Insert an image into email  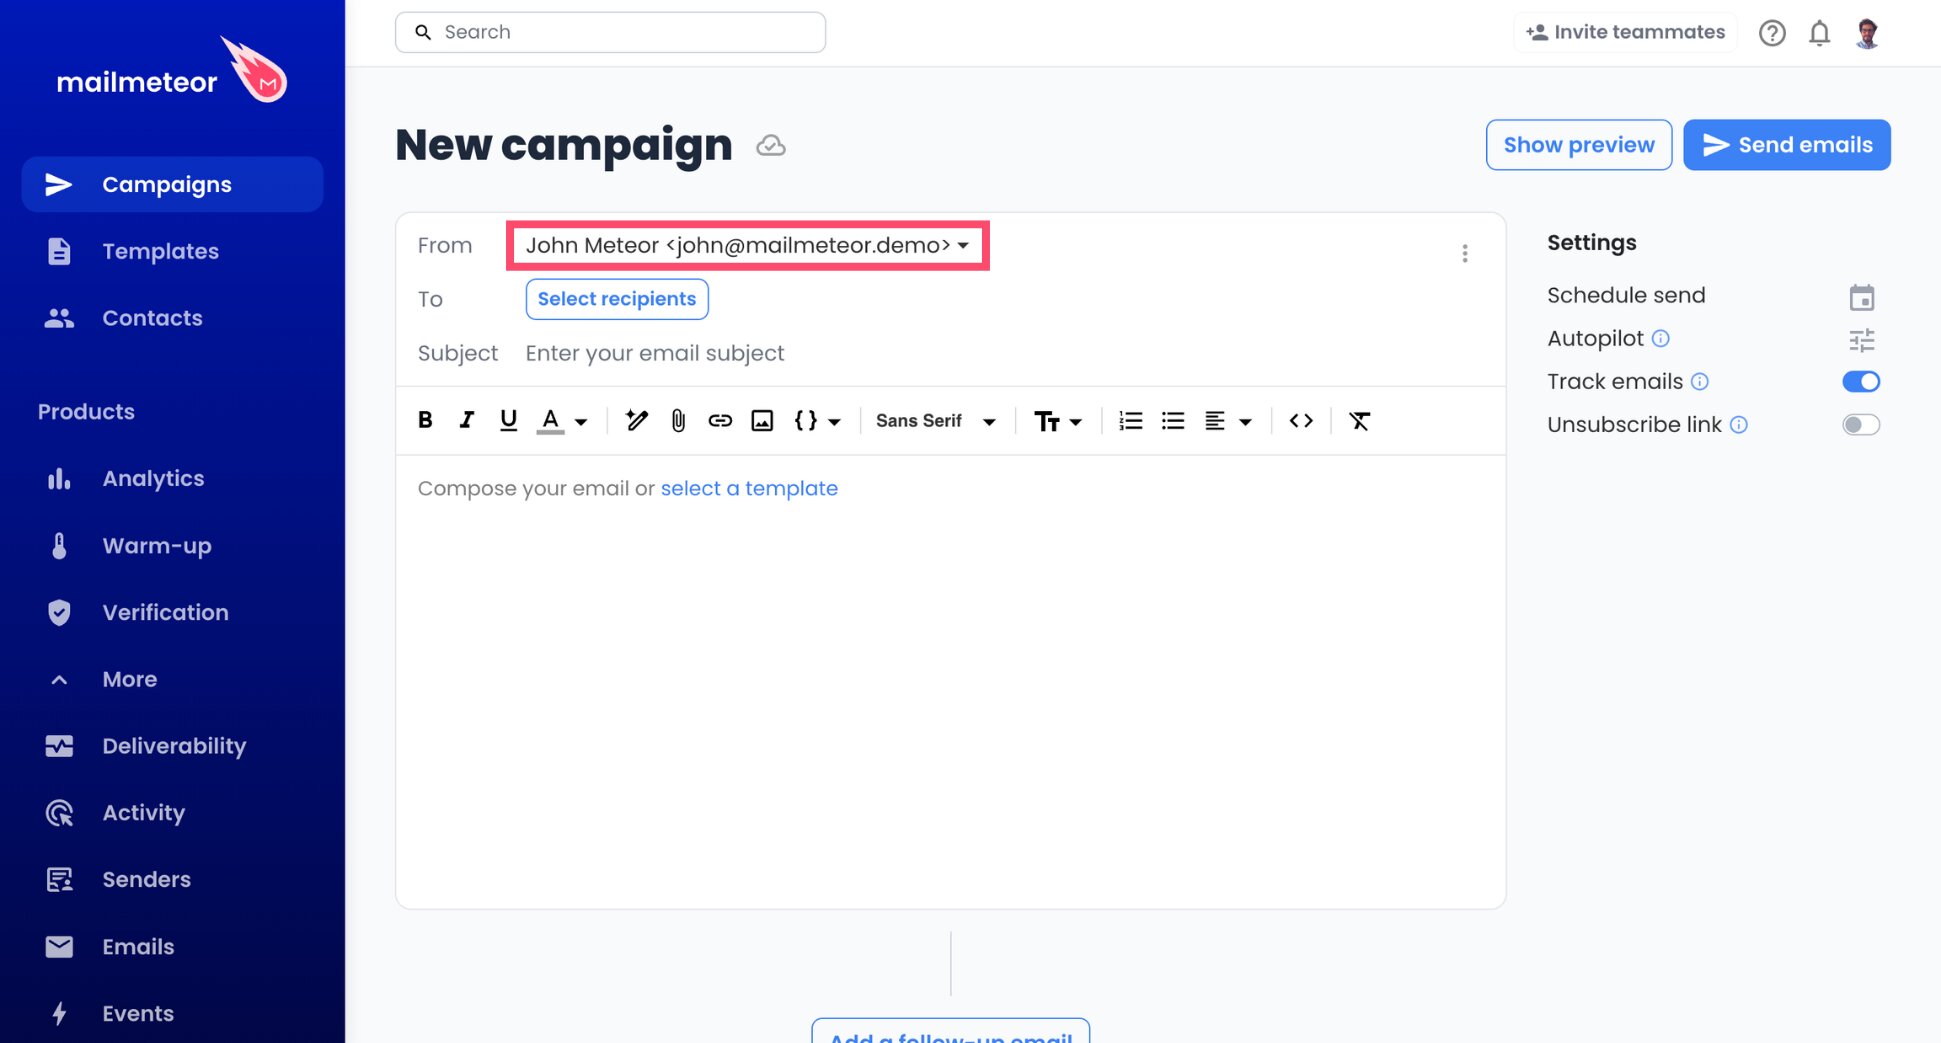[x=762, y=421]
